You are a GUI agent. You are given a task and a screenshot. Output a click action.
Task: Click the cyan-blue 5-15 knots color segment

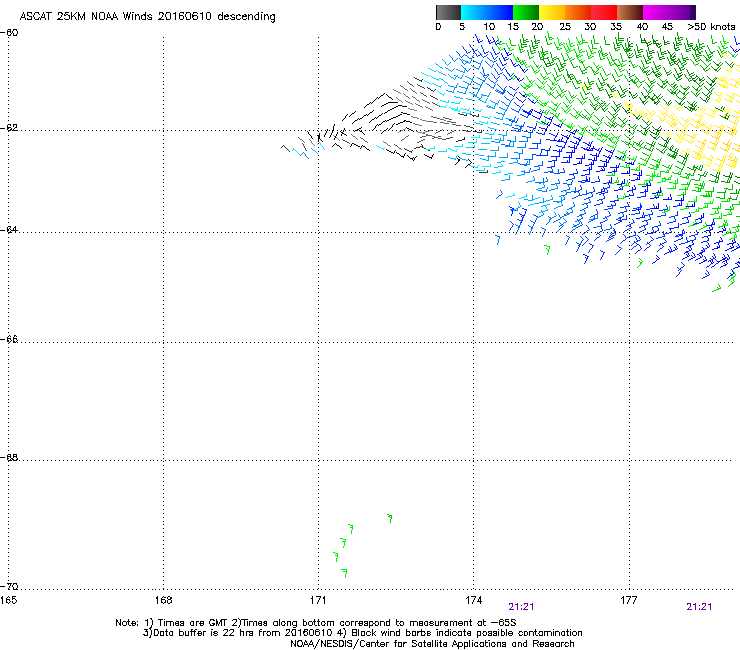coord(487,12)
